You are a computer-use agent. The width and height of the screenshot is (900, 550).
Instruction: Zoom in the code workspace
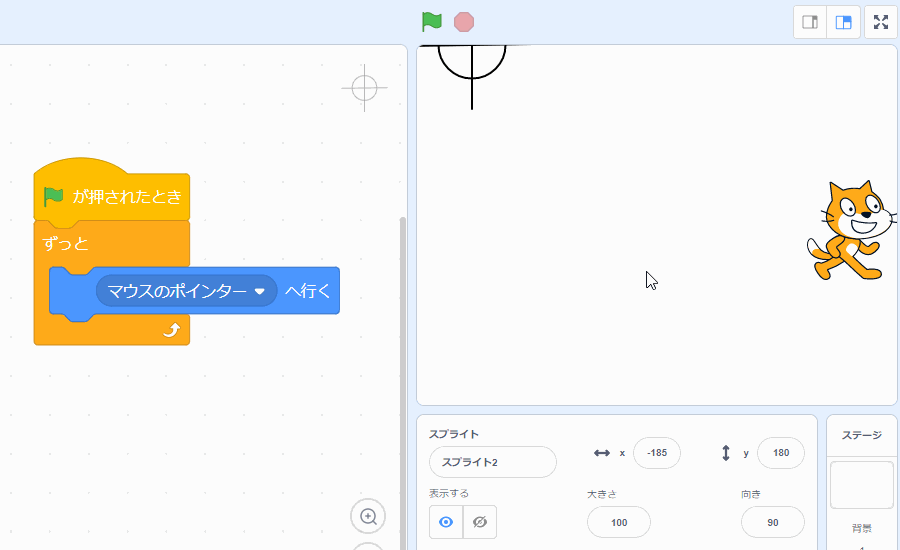(x=368, y=516)
